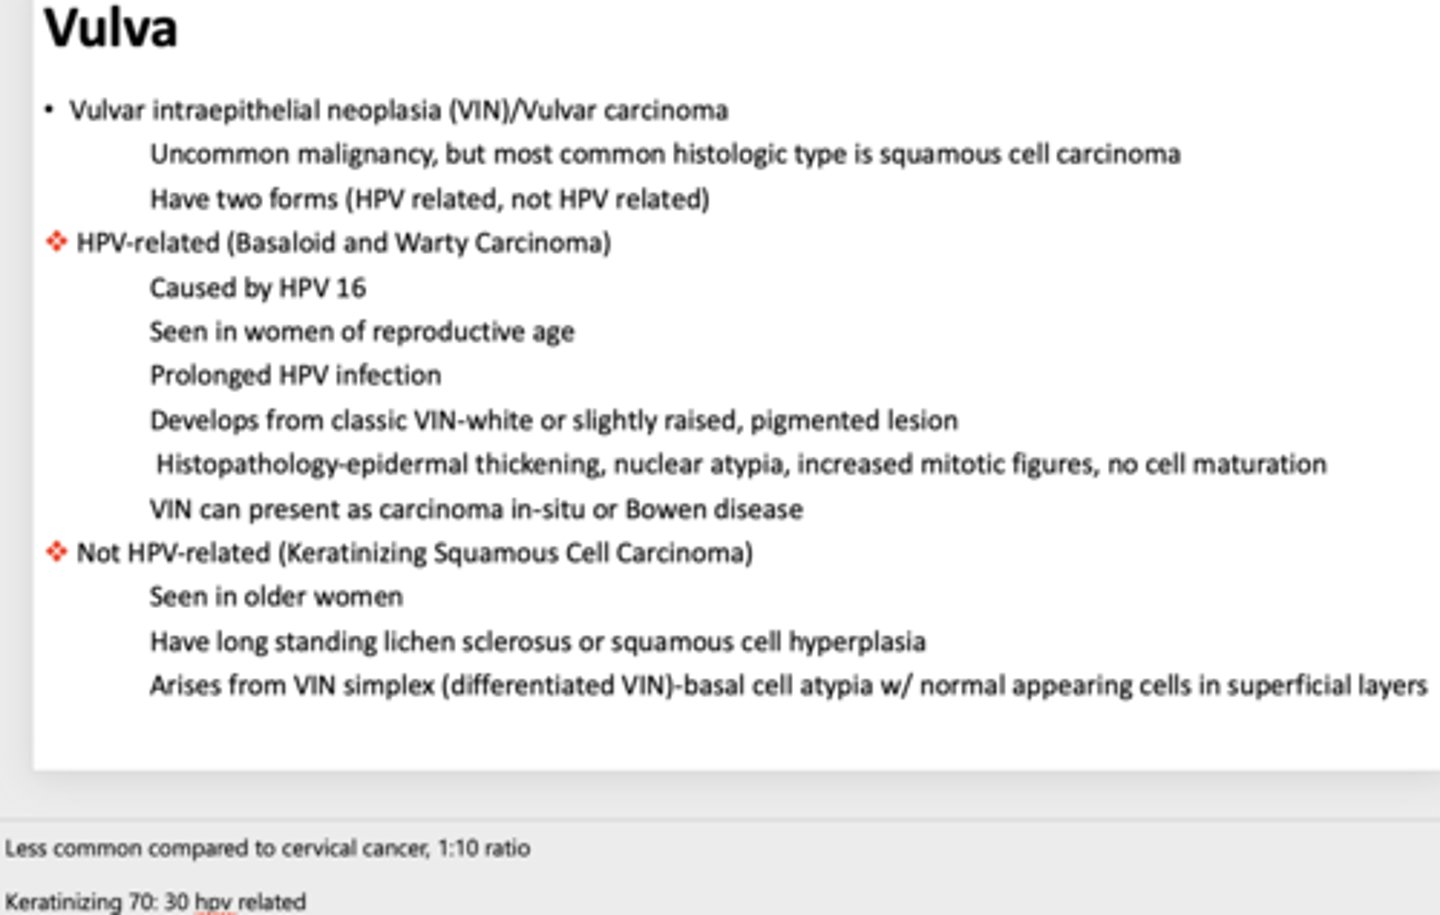The height and width of the screenshot is (915, 1440).
Task: Click the Histopathology-epidermal thickening line
Action: tap(741, 464)
